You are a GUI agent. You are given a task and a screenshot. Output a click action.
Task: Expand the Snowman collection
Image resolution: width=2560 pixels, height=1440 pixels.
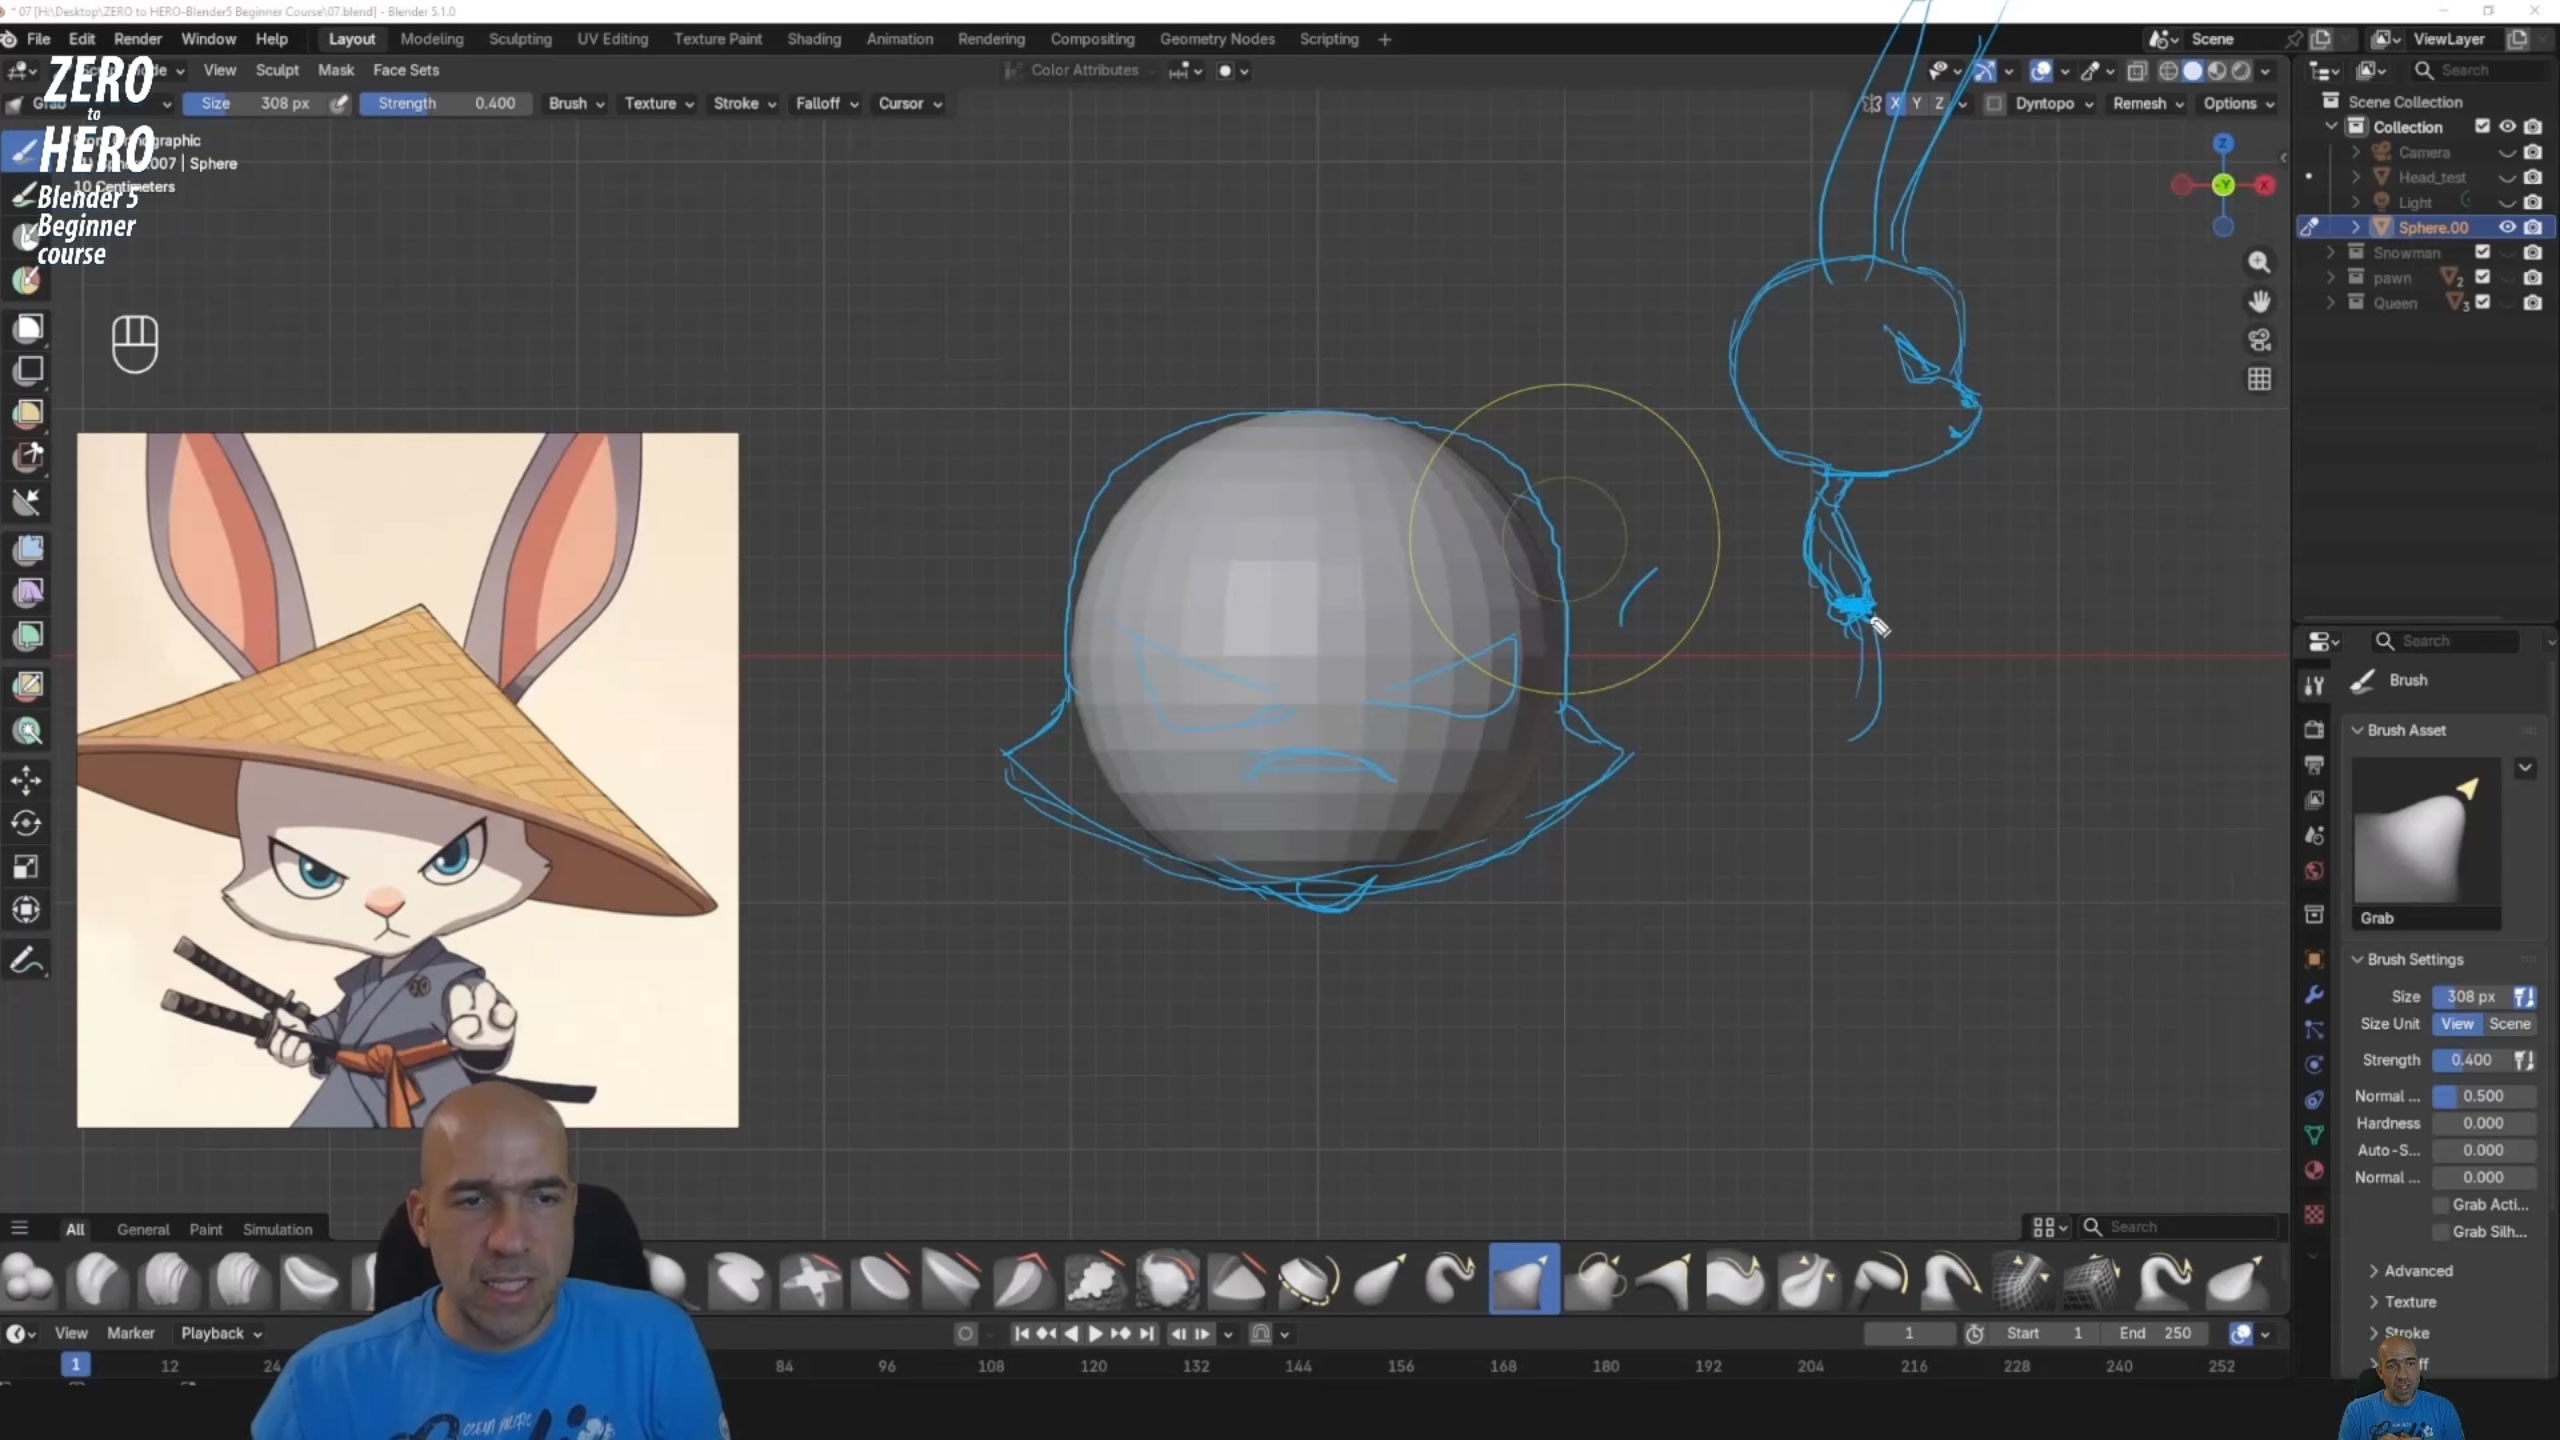click(2331, 252)
